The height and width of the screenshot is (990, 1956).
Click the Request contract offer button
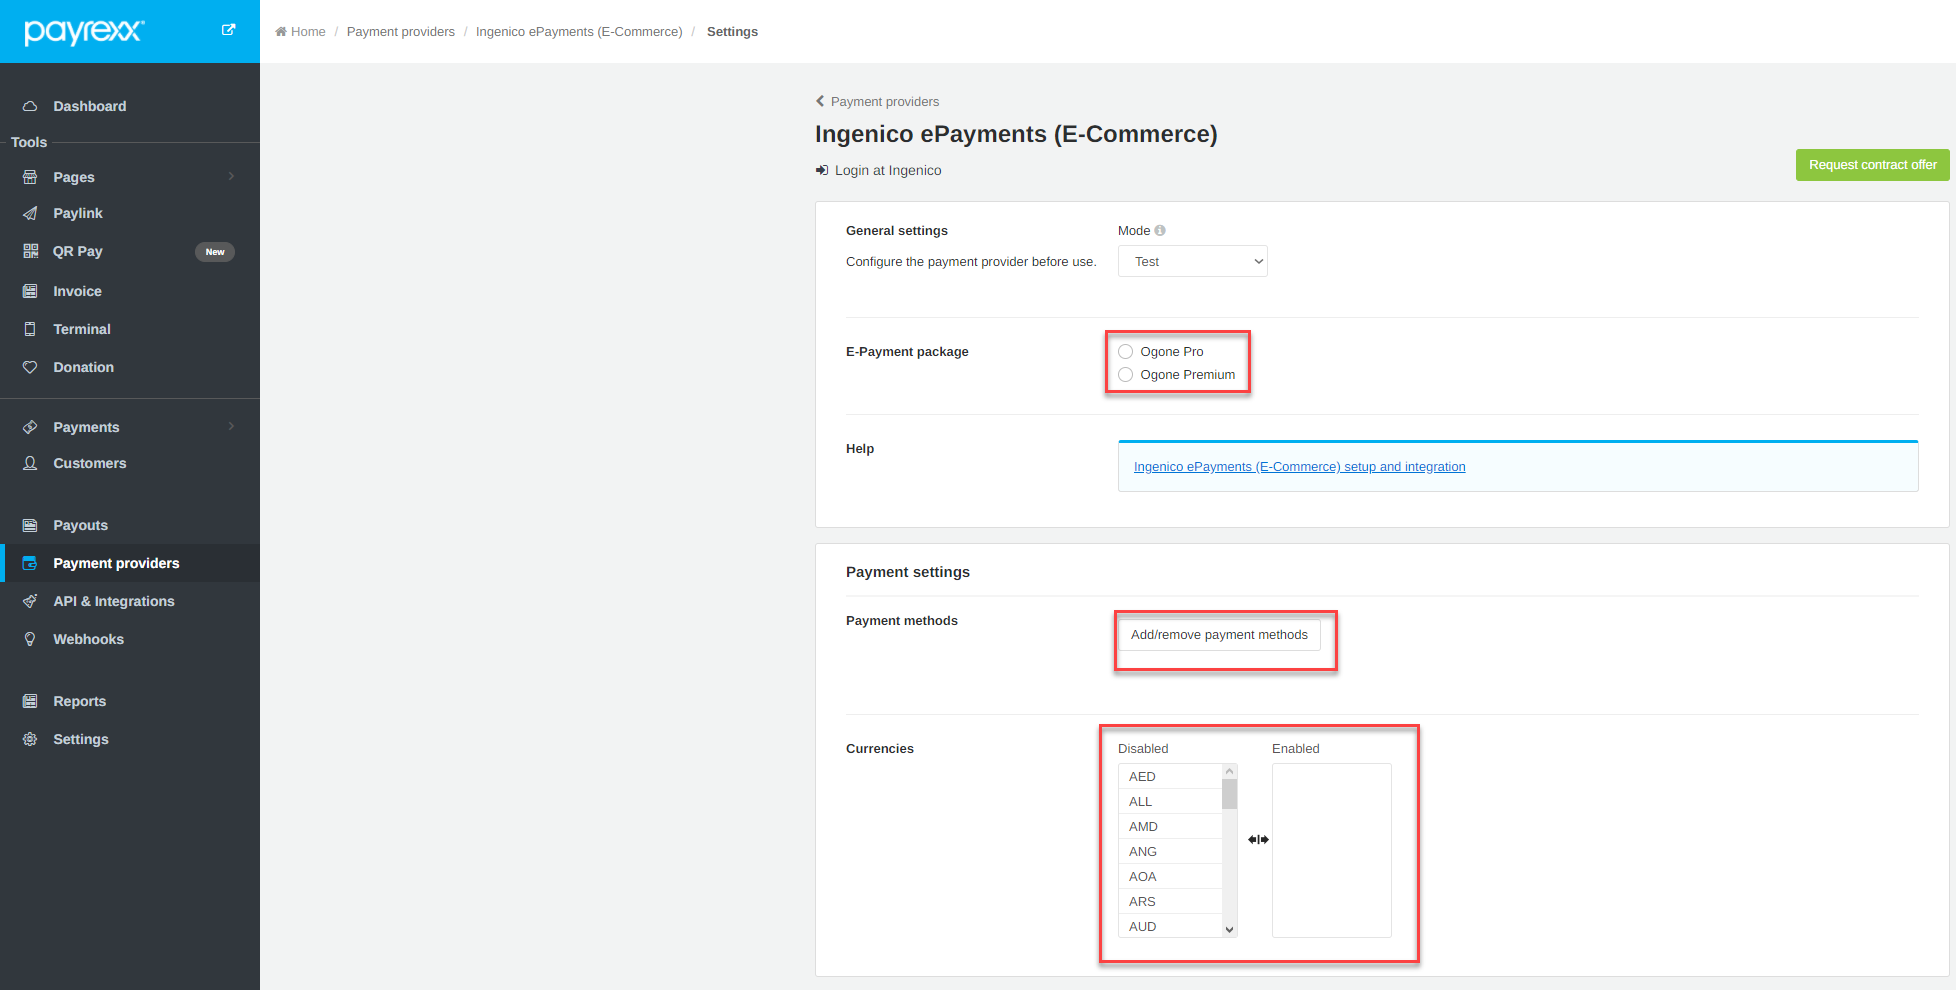(x=1872, y=165)
